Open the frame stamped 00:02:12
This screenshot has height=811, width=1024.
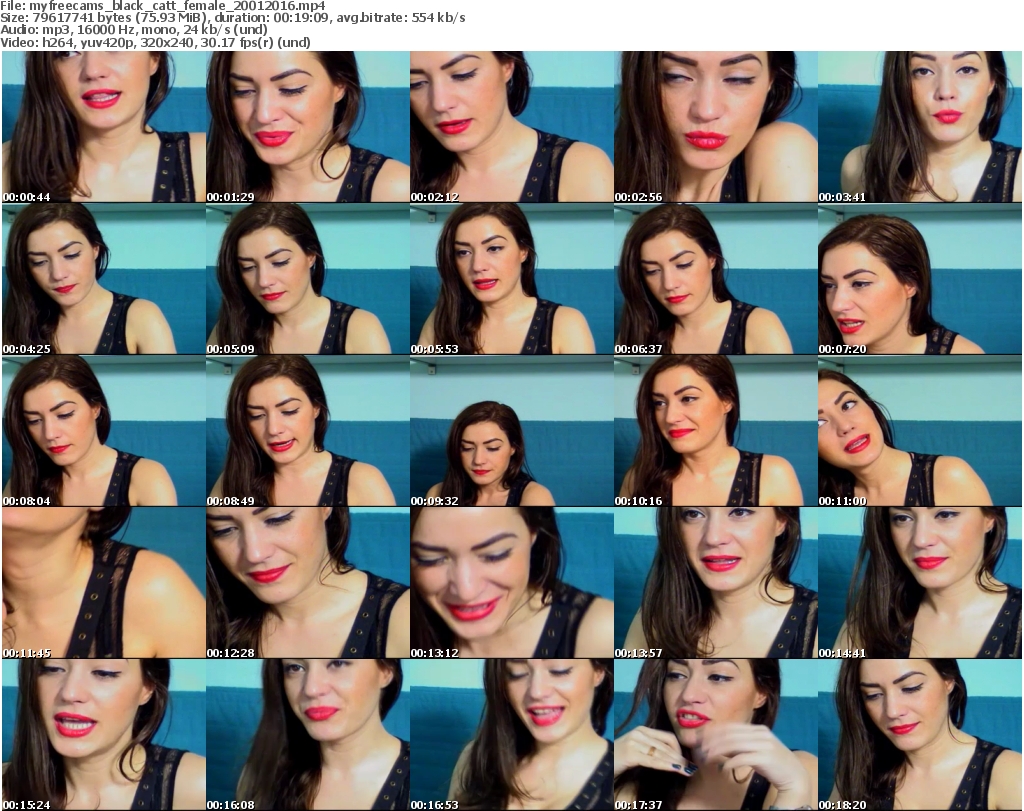pyautogui.click(x=512, y=127)
